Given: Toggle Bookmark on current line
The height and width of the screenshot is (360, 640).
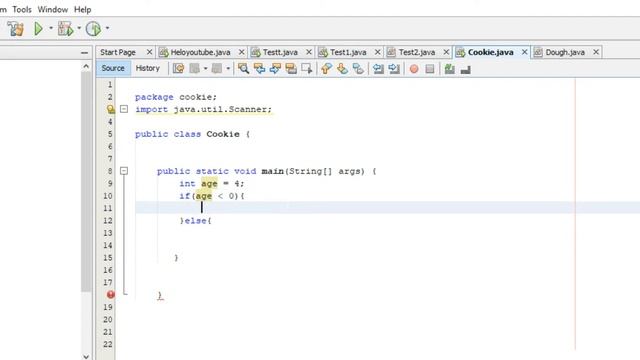Looking at the screenshot, I should point(358,69).
